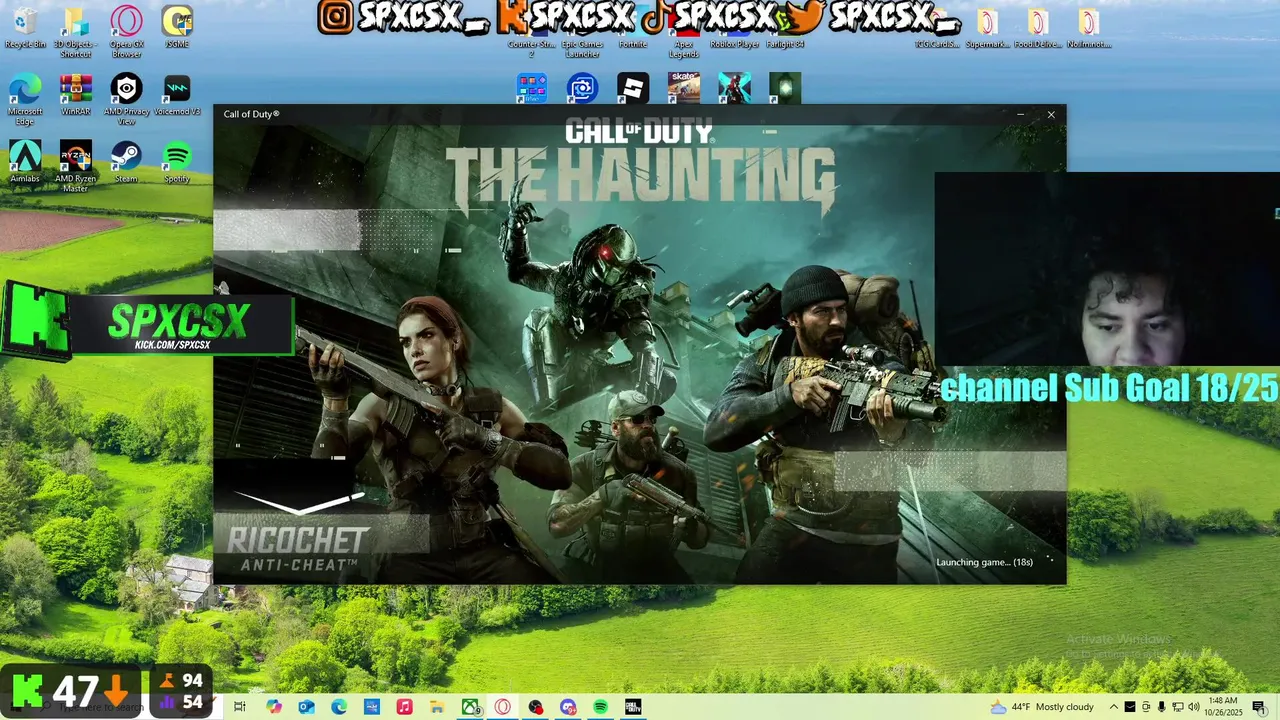Screen dimensions: 1280x720
Task: Open the clock showing 1:48 AM
Action: pyautogui.click(x=1223, y=707)
